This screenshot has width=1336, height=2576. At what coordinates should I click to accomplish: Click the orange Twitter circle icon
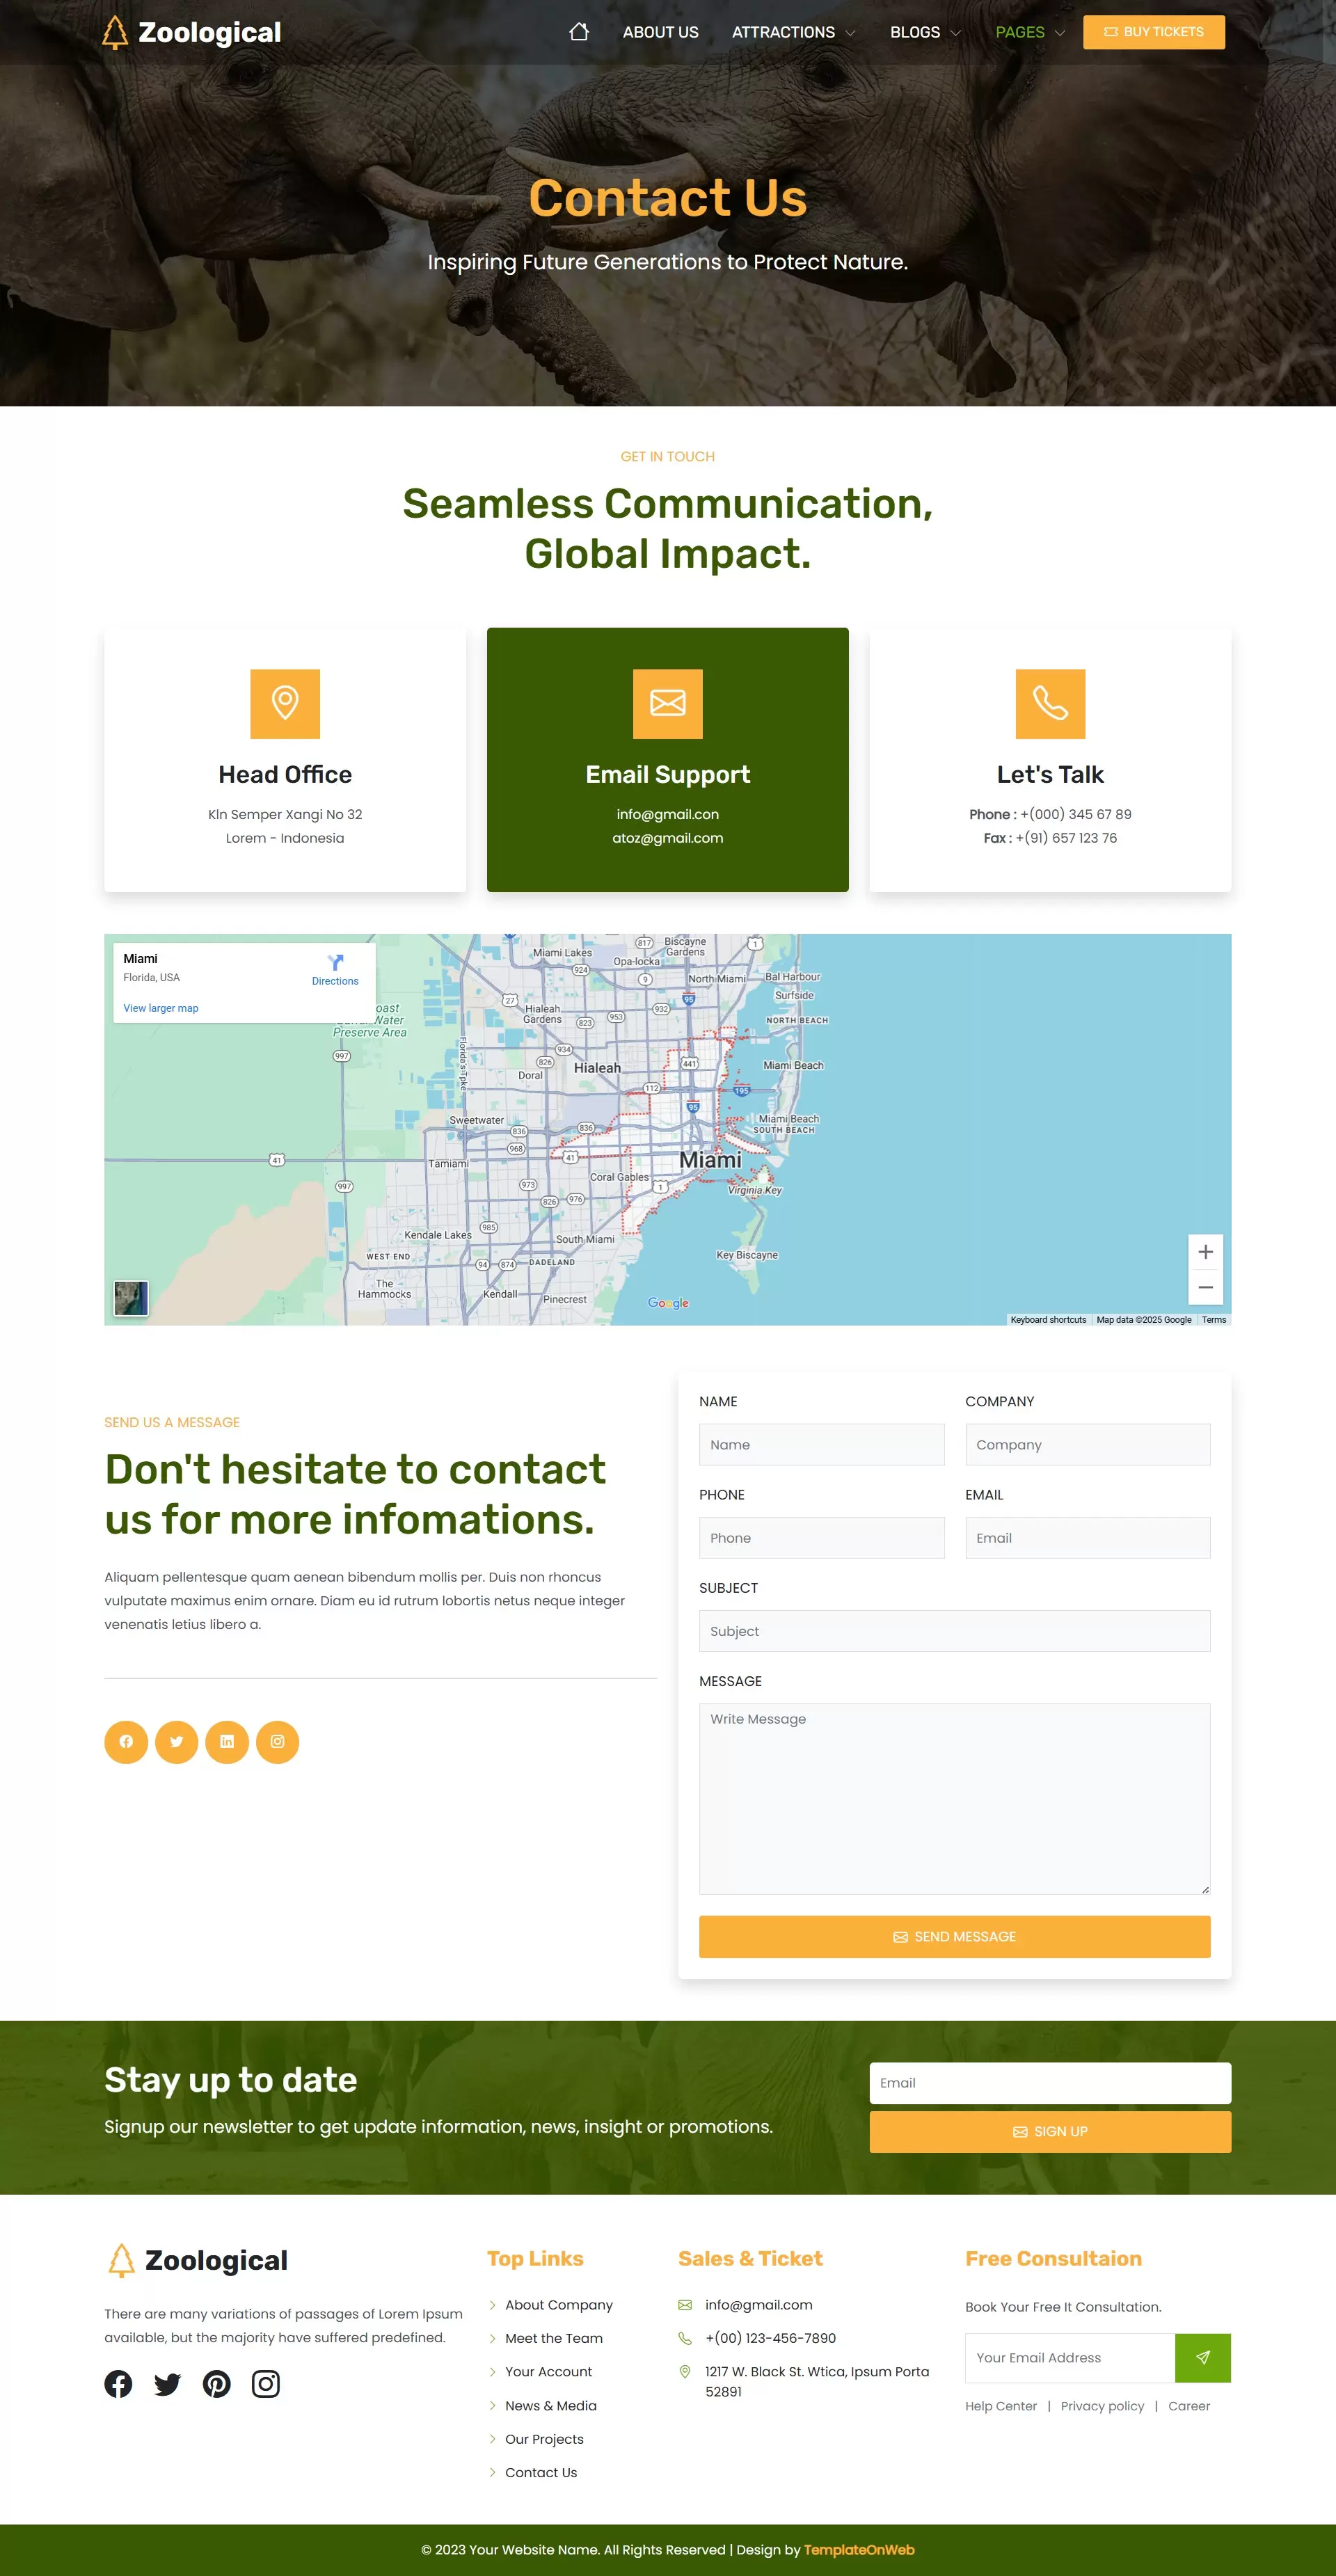[176, 1741]
